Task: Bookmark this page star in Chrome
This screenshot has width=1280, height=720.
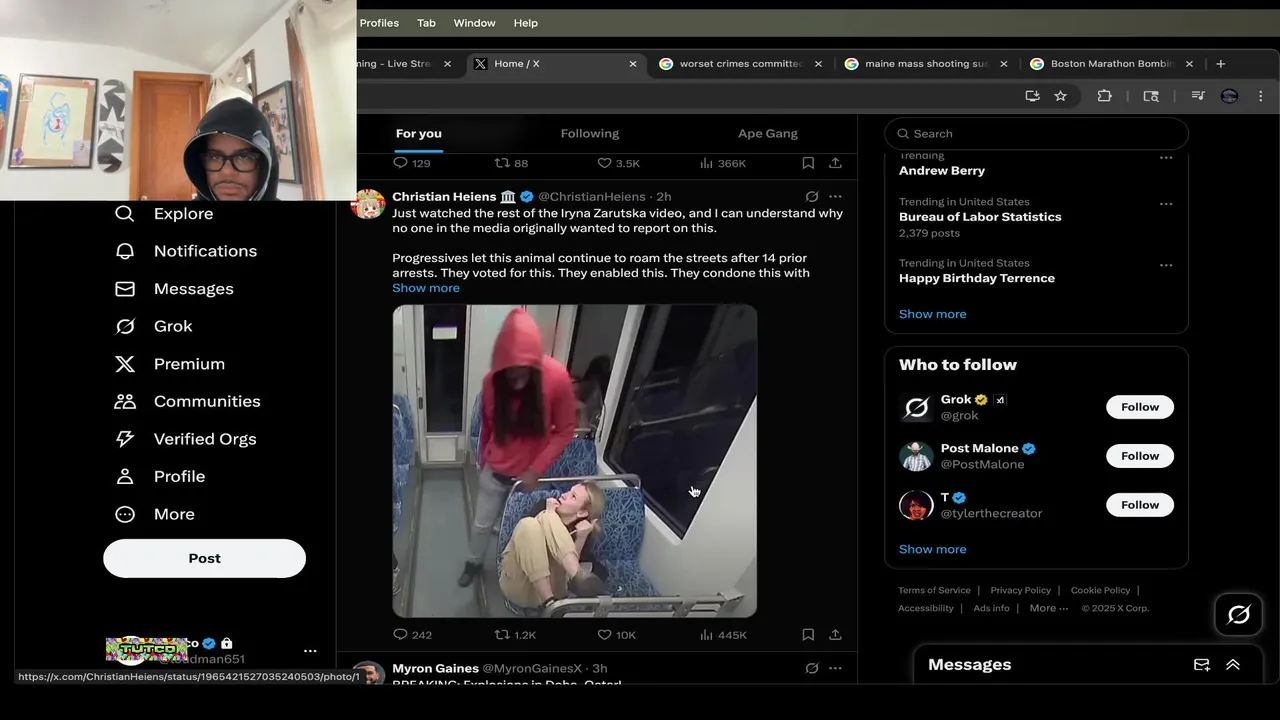Action: coord(1060,96)
